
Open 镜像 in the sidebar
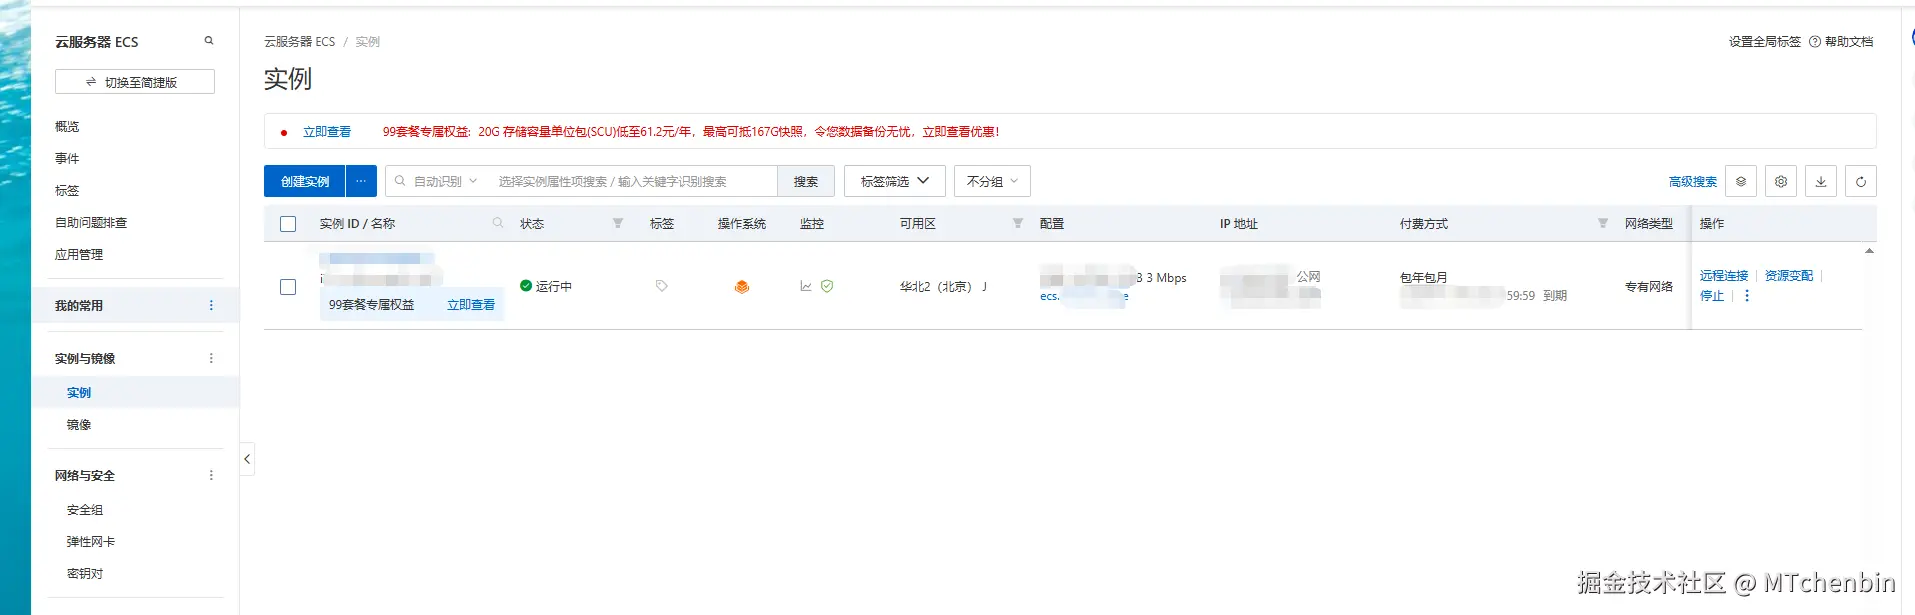coord(79,425)
